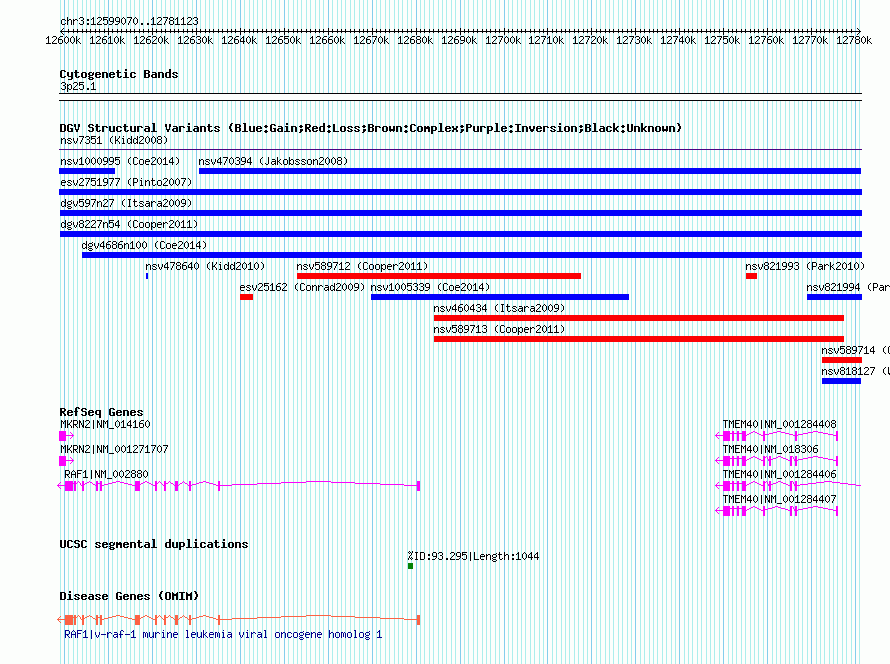Select the 12700k ruler position
Viewport: 890px width, 664px height.
[503, 40]
